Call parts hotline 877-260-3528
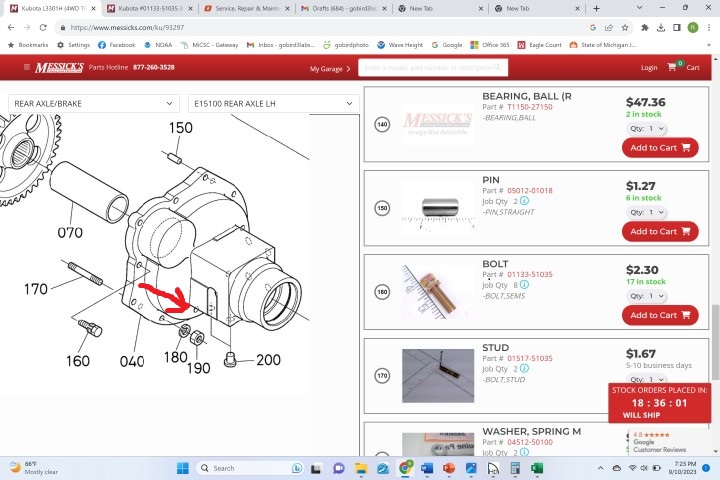Screen dimensions: 720x480 coord(153,67)
